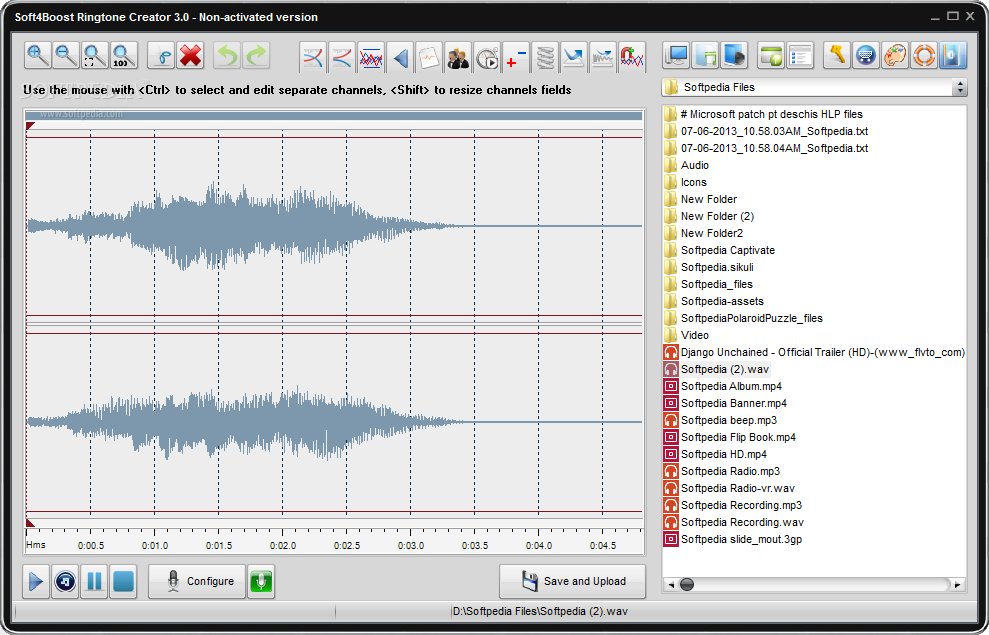Select the 'Softpedia Recording.mp3' file

pos(733,506)
